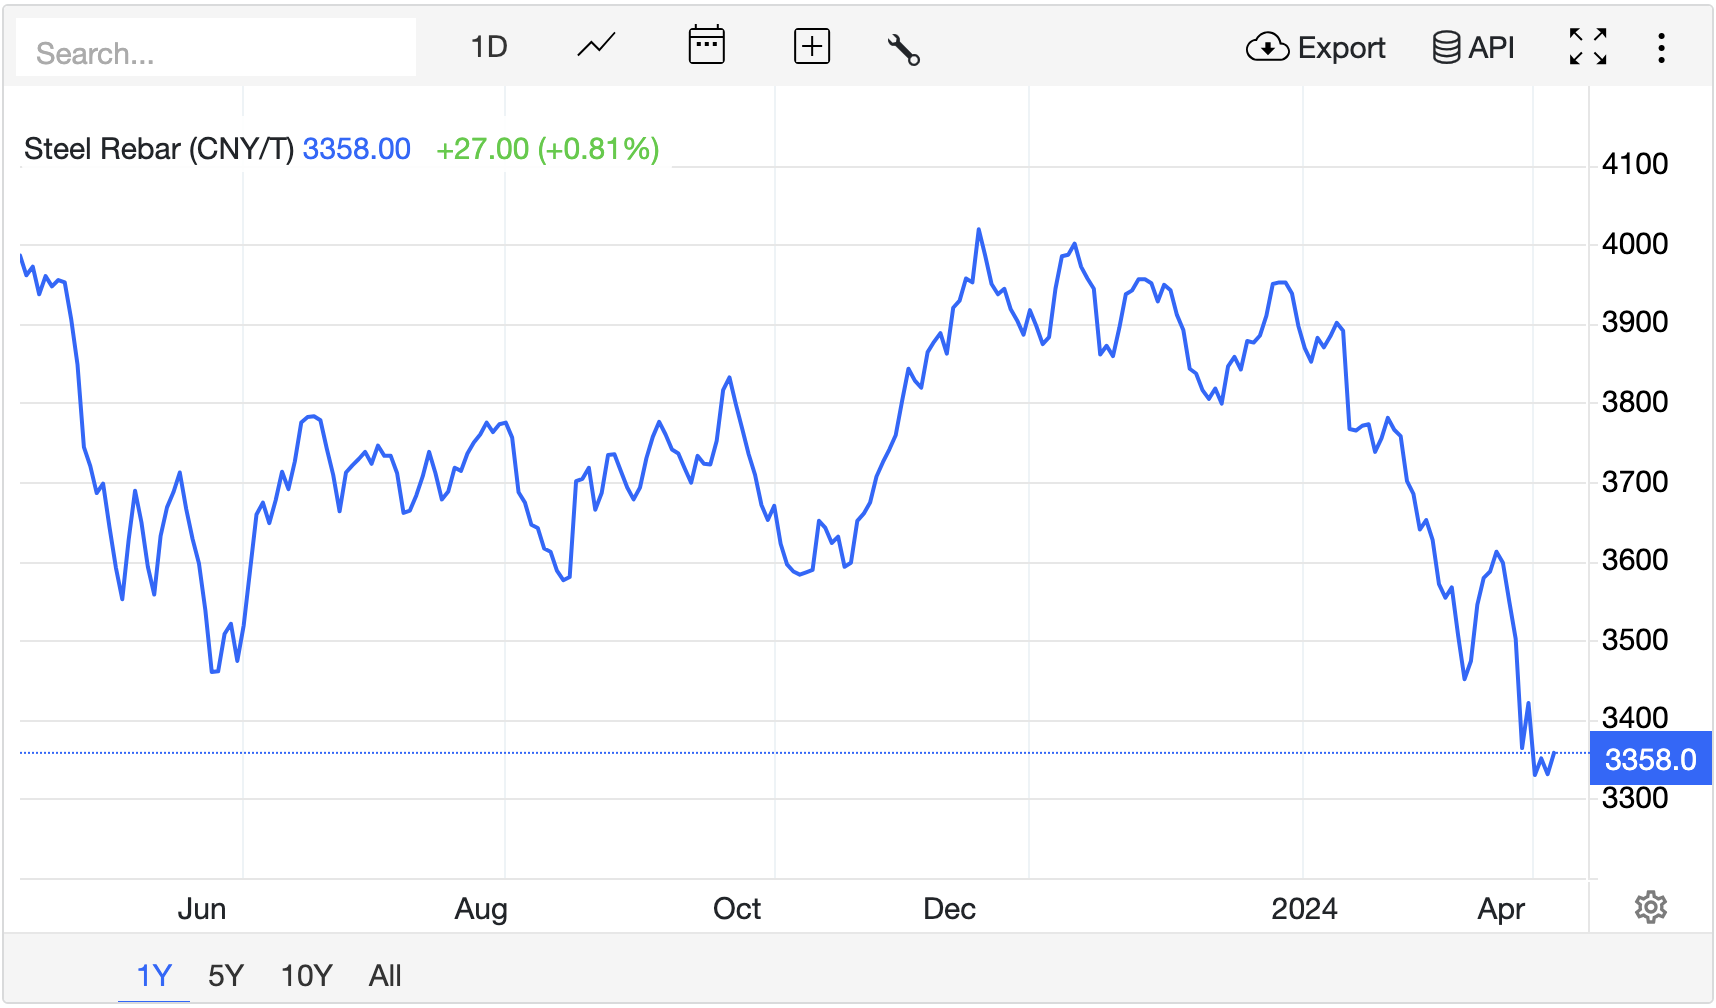Click the plus icon to add comparison

(x=811, y=46)
